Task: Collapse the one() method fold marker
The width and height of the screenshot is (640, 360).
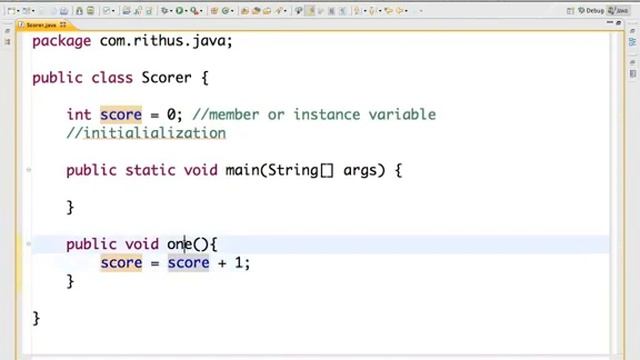Action: (29, 244)
